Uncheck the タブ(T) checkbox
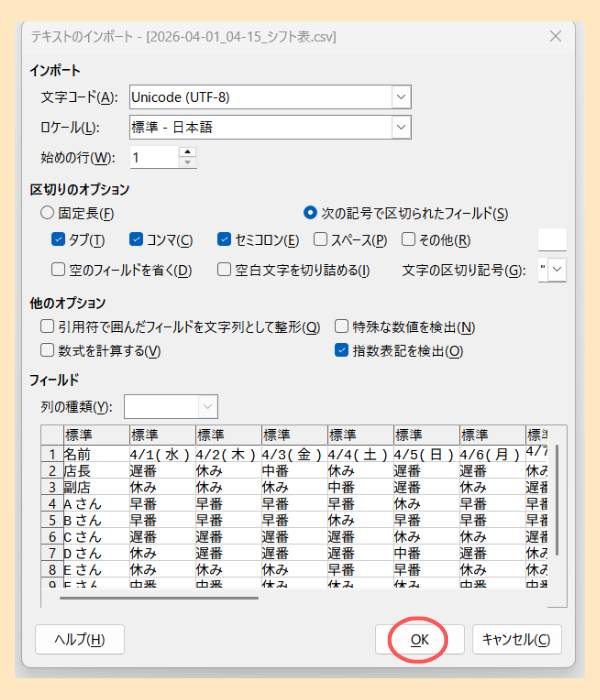Screen dimensions: 600x700 tap(58, 239)
